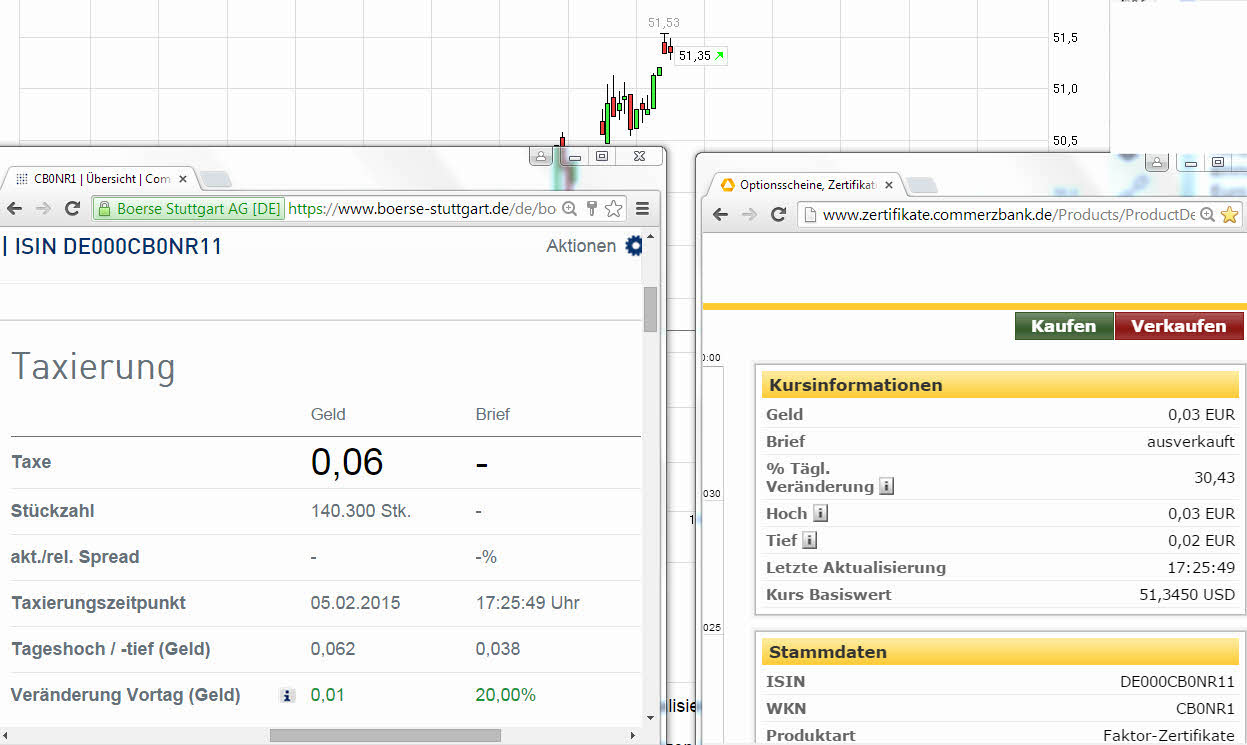The height and width of the screenshot is (745, 1247).
Task: Click the Tageshoch value 0,062
Action: coord(333,649)
